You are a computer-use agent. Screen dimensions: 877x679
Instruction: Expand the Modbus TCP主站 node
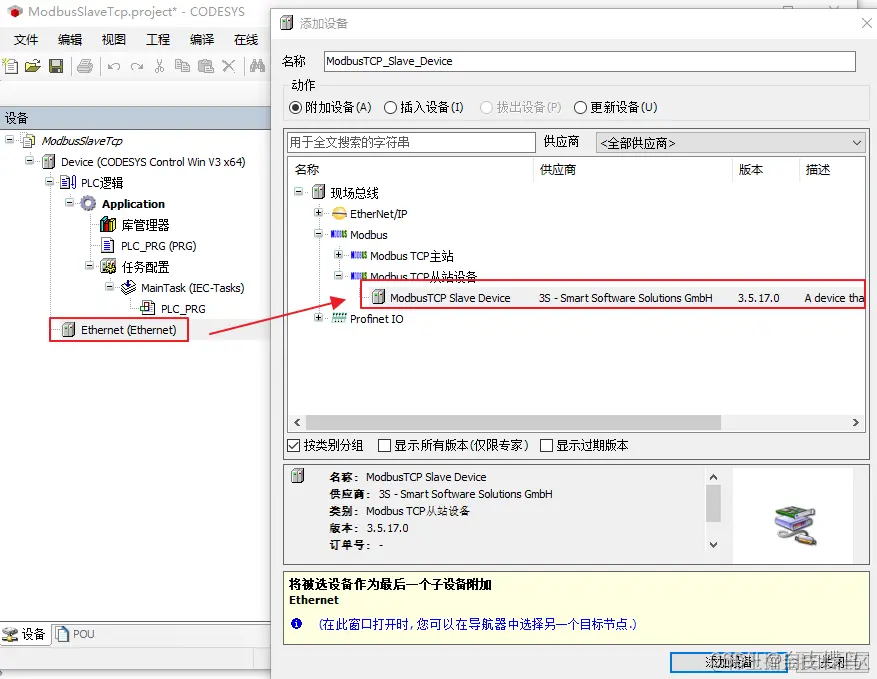point(338,254)
